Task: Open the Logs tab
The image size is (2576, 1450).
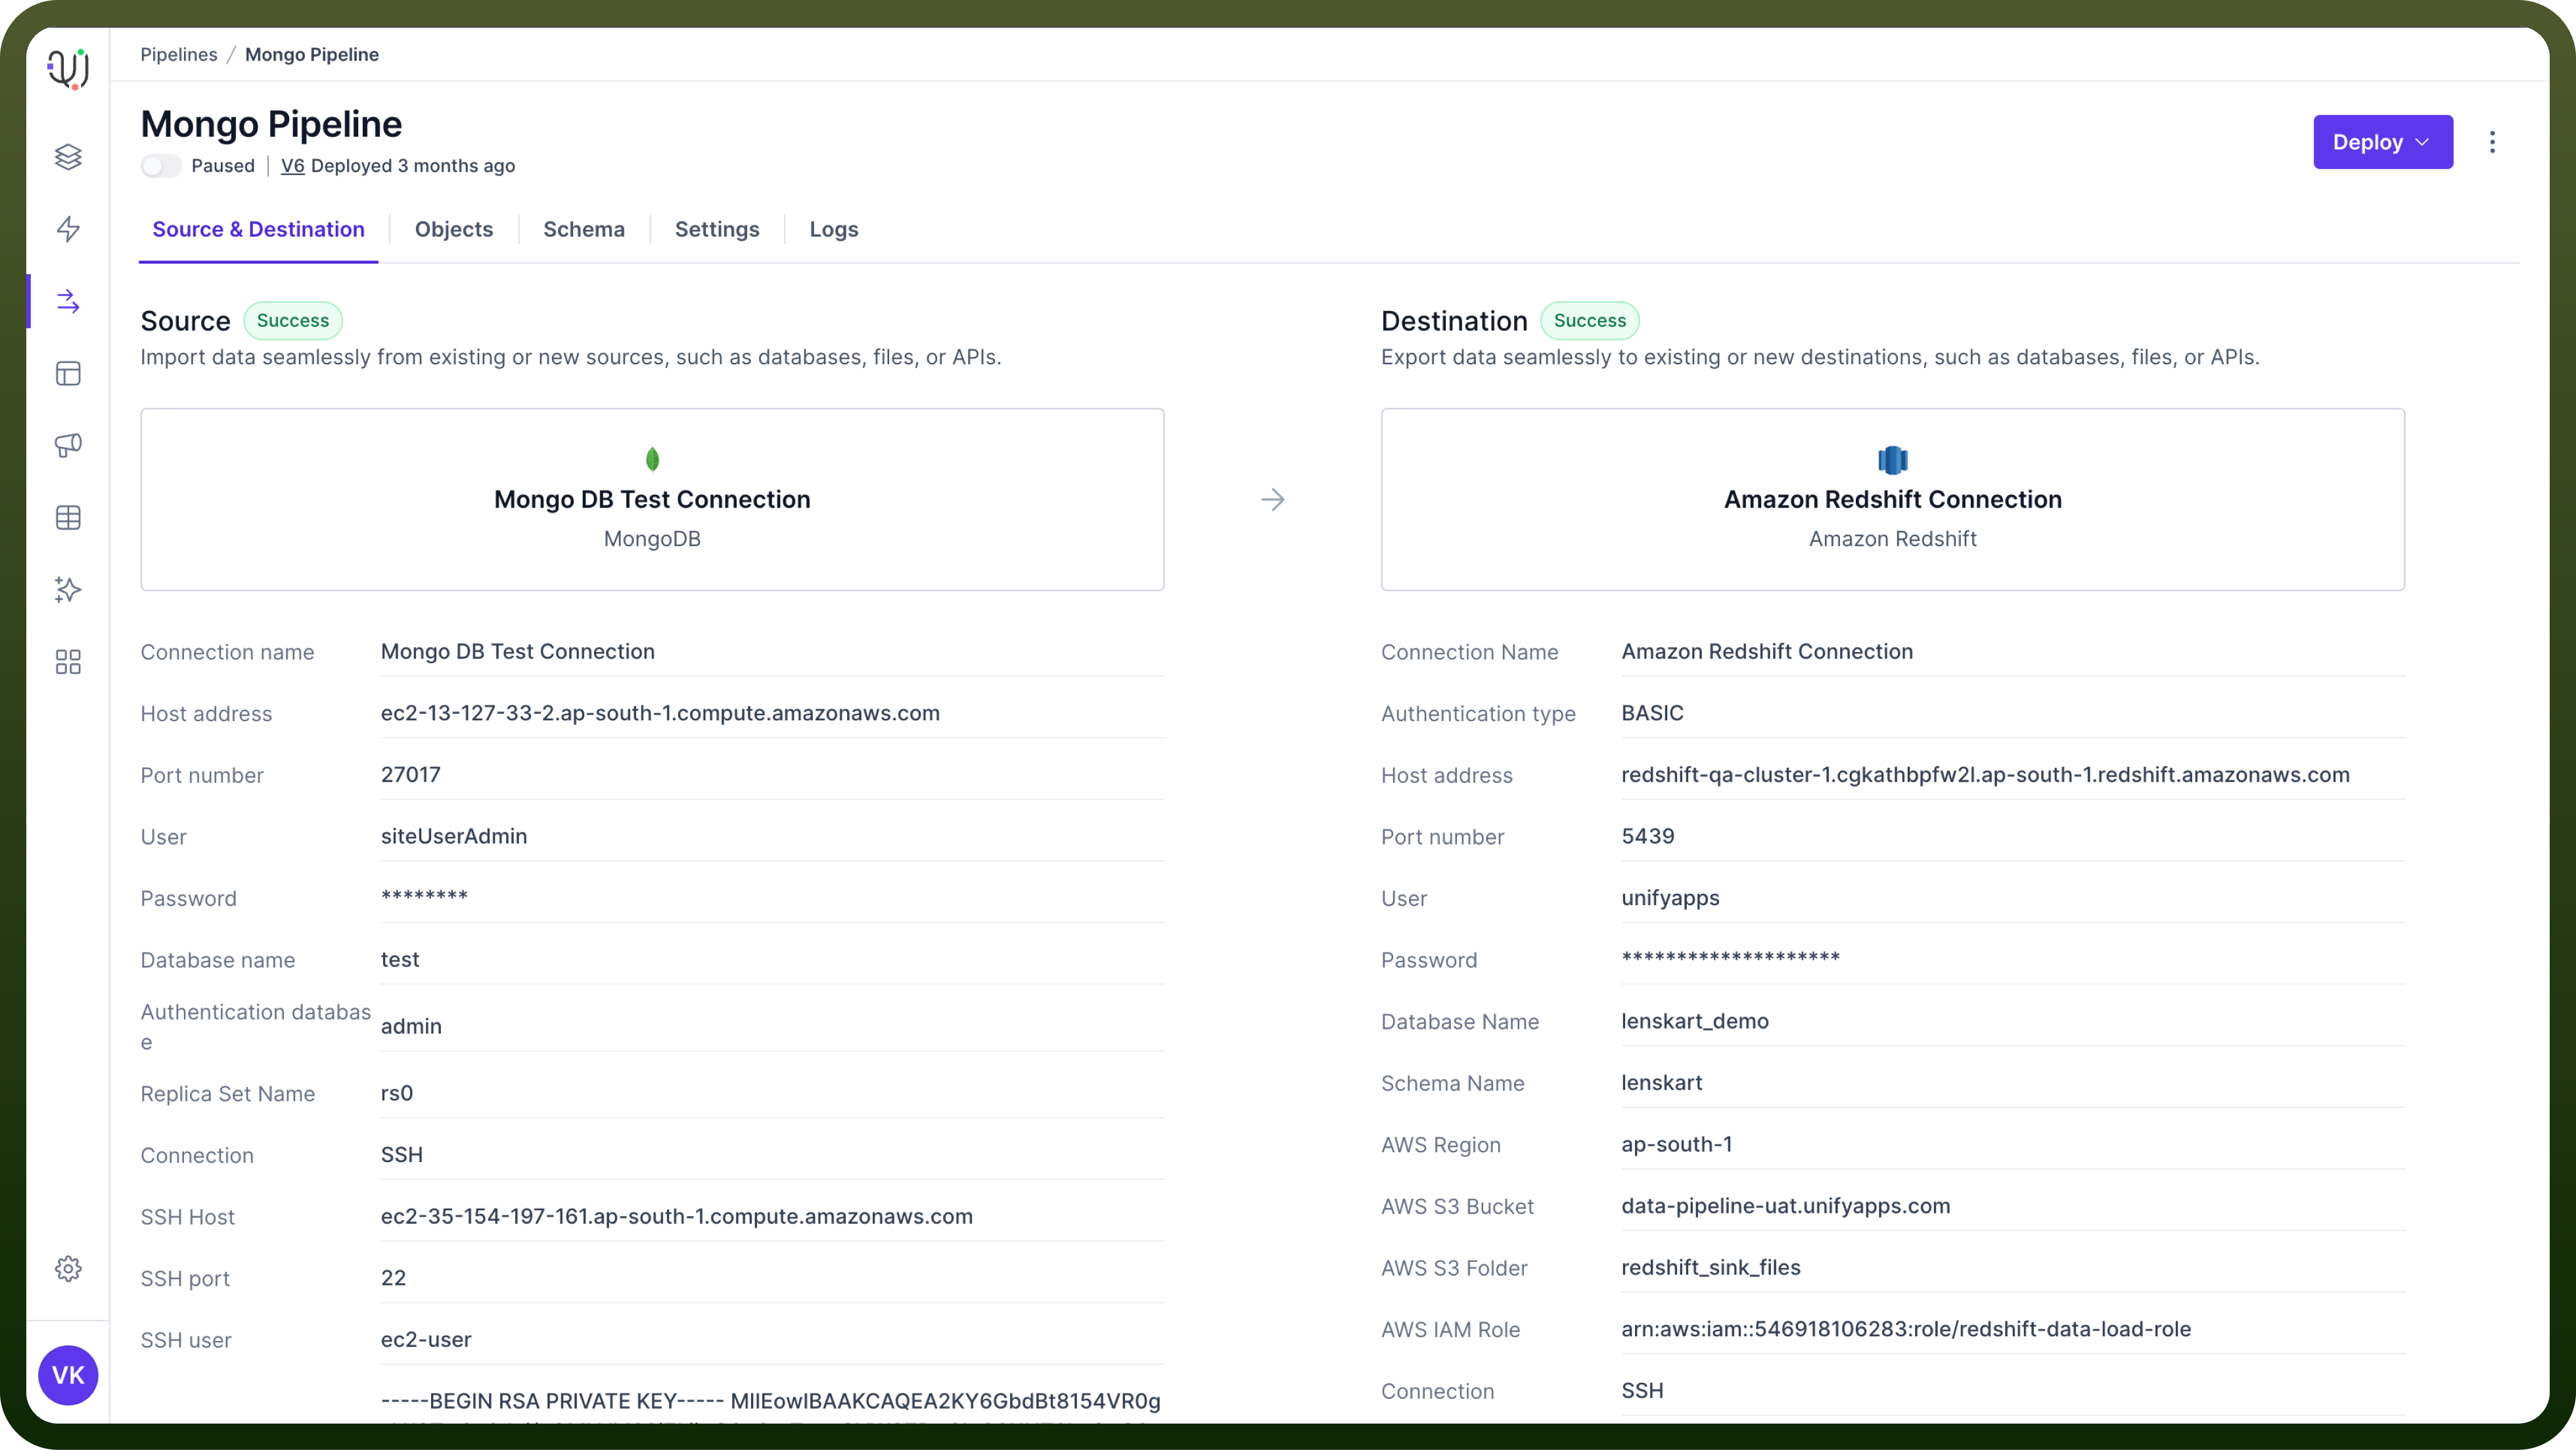Action: 834,229
